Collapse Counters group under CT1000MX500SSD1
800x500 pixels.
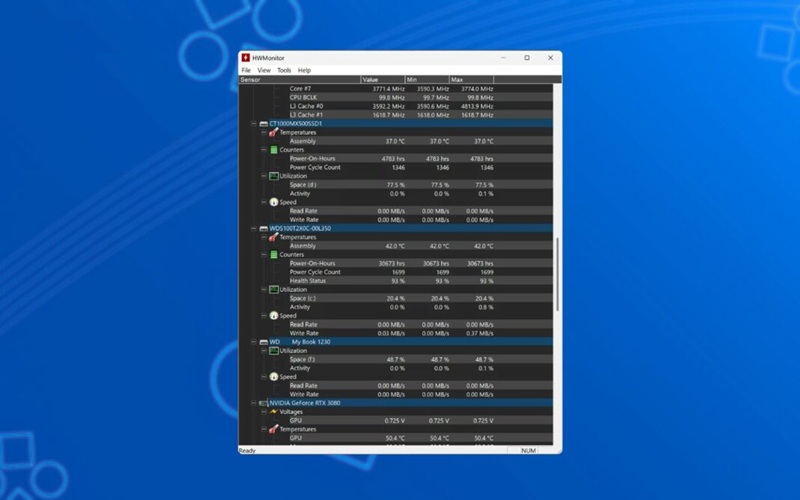[264, 150]
